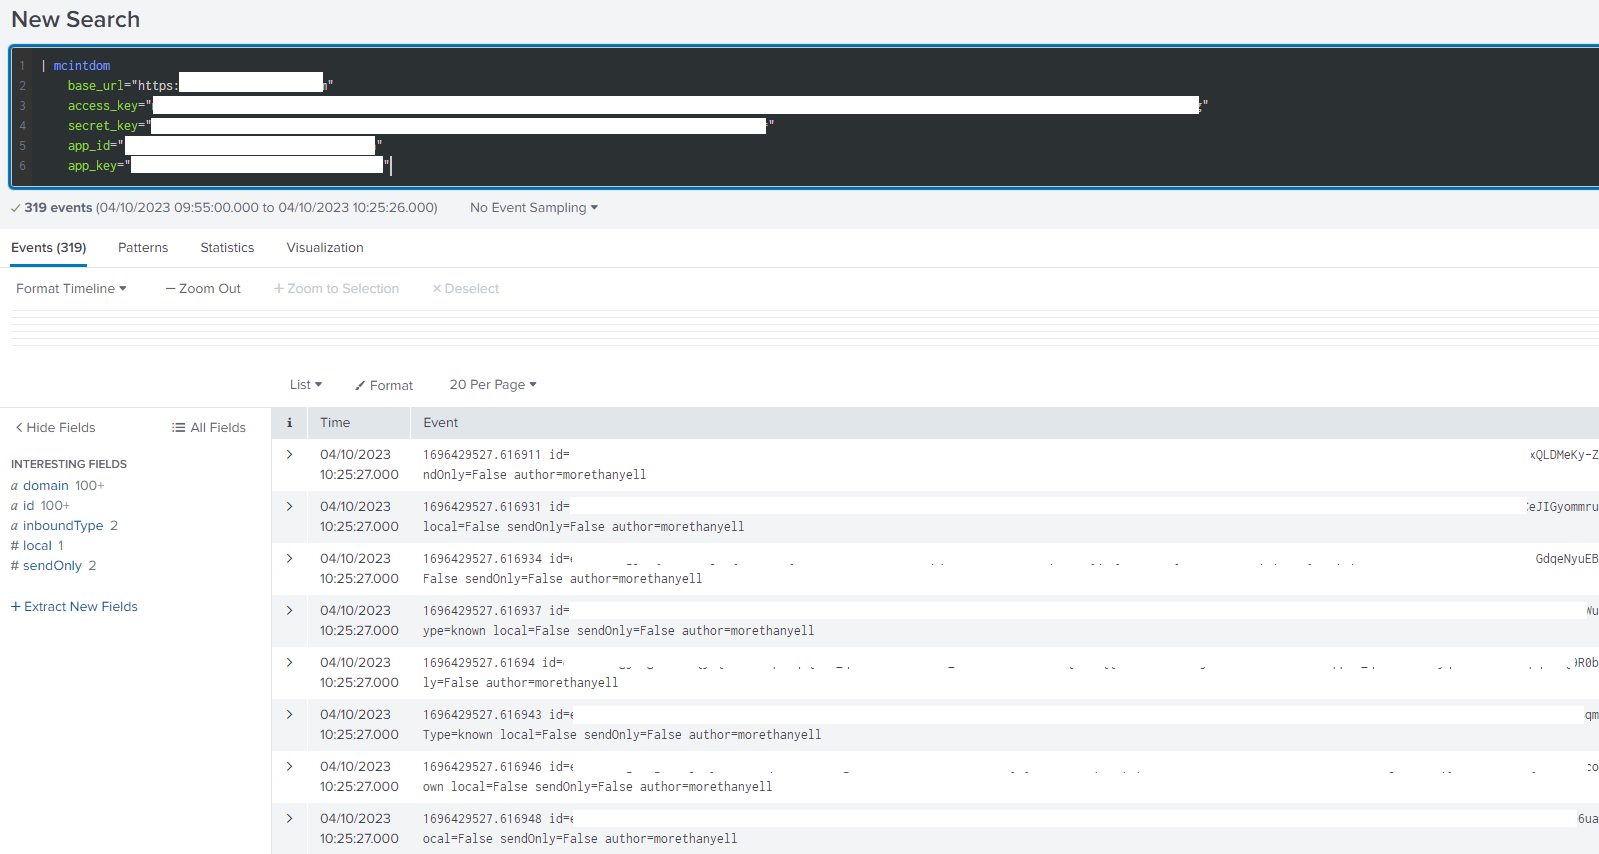Switch to the Events (319) tab
Screen dimensions: 1599x854
(49, 247)
